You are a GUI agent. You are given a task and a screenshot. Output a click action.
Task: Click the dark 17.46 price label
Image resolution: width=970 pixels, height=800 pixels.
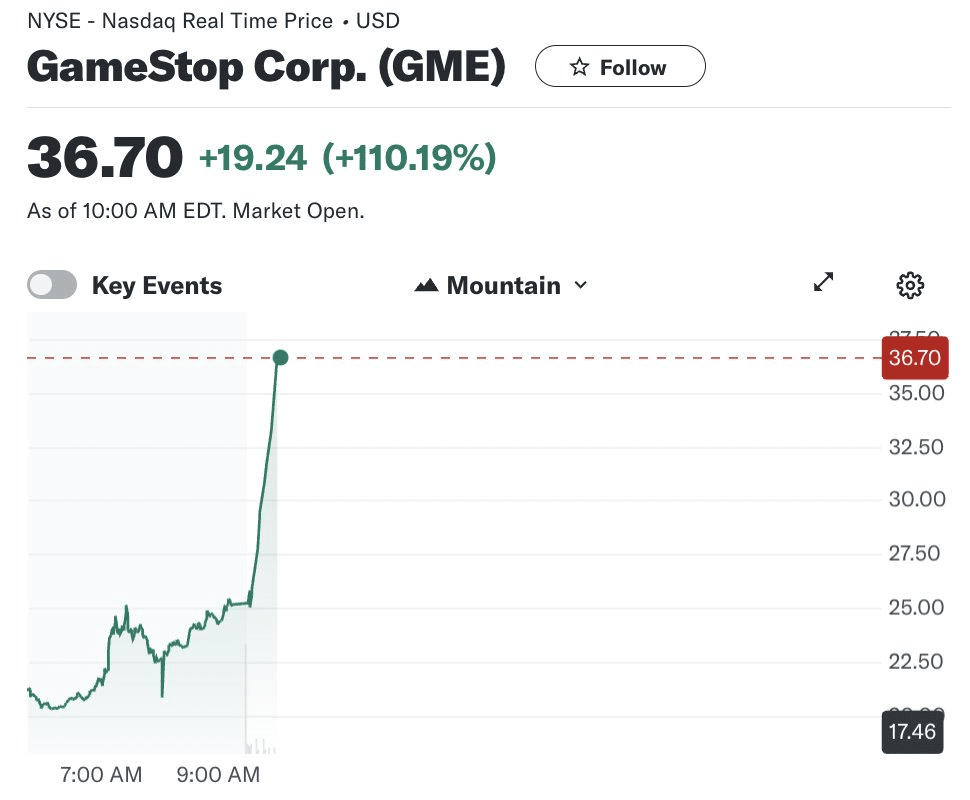912,731
